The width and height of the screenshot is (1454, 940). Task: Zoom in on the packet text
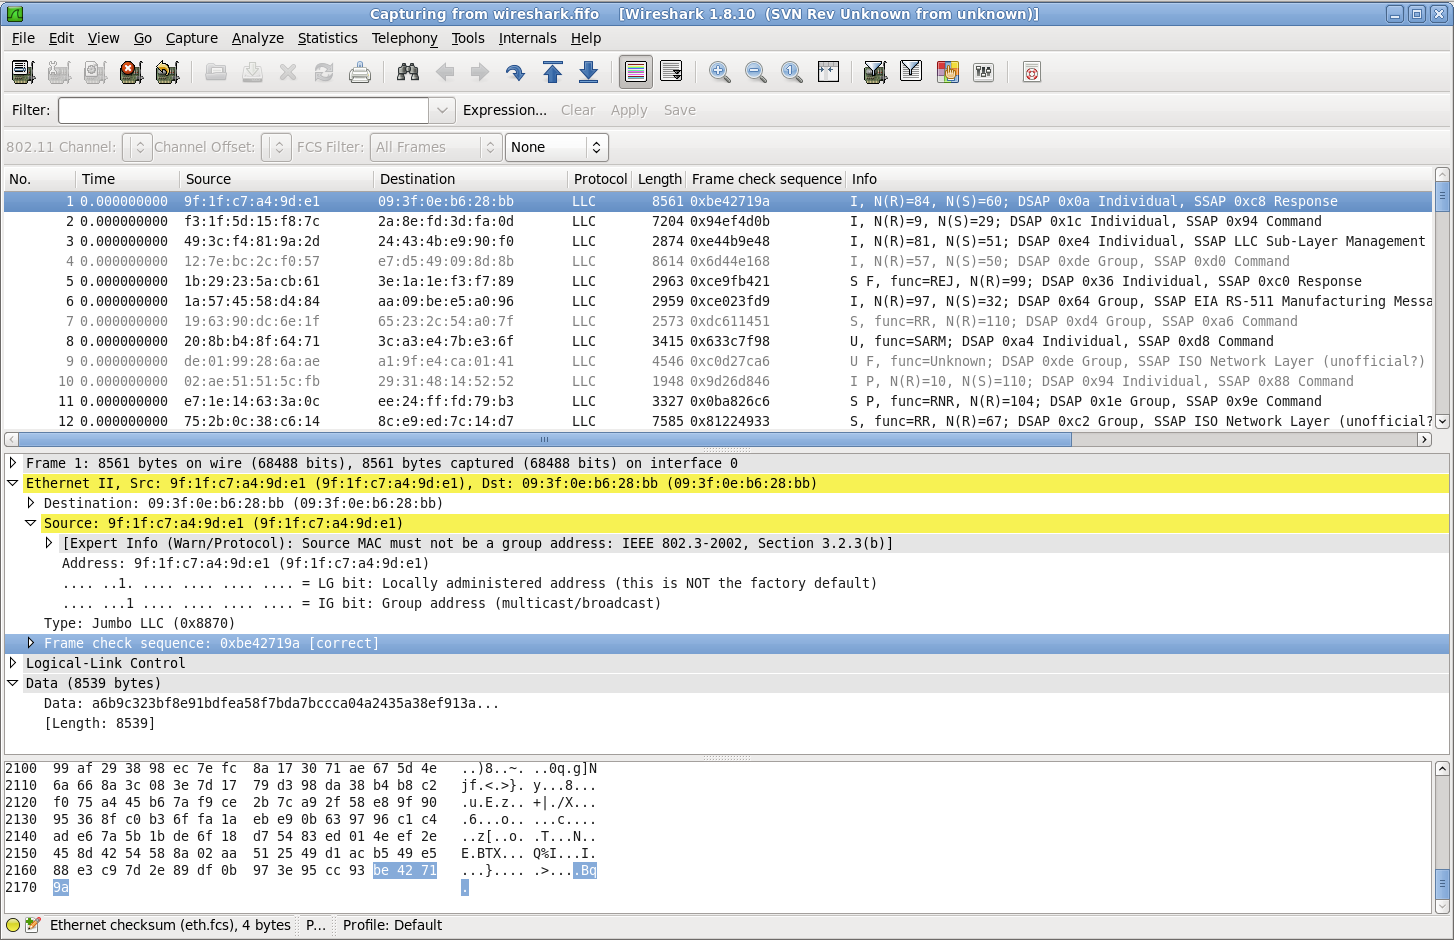[720, 72]
